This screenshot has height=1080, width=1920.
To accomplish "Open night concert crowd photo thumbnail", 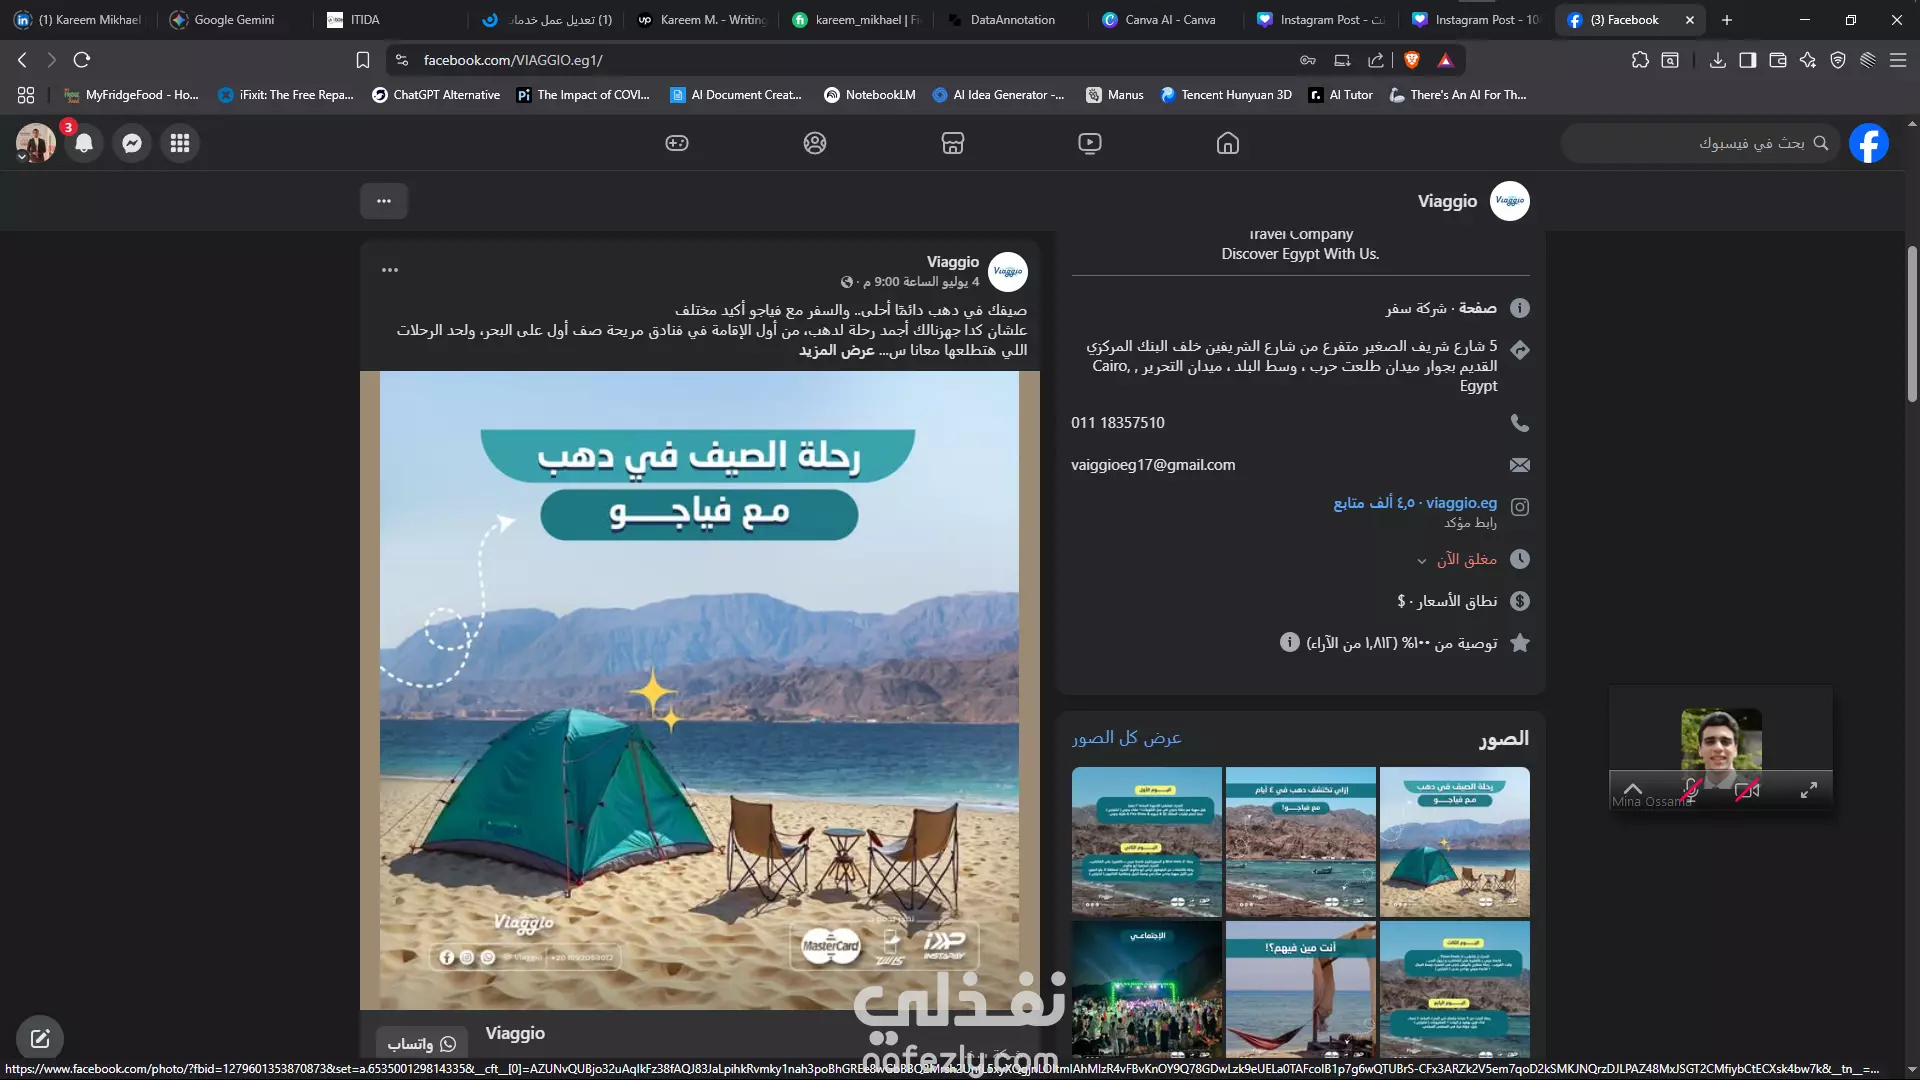I will click(x=1147, y=990).
